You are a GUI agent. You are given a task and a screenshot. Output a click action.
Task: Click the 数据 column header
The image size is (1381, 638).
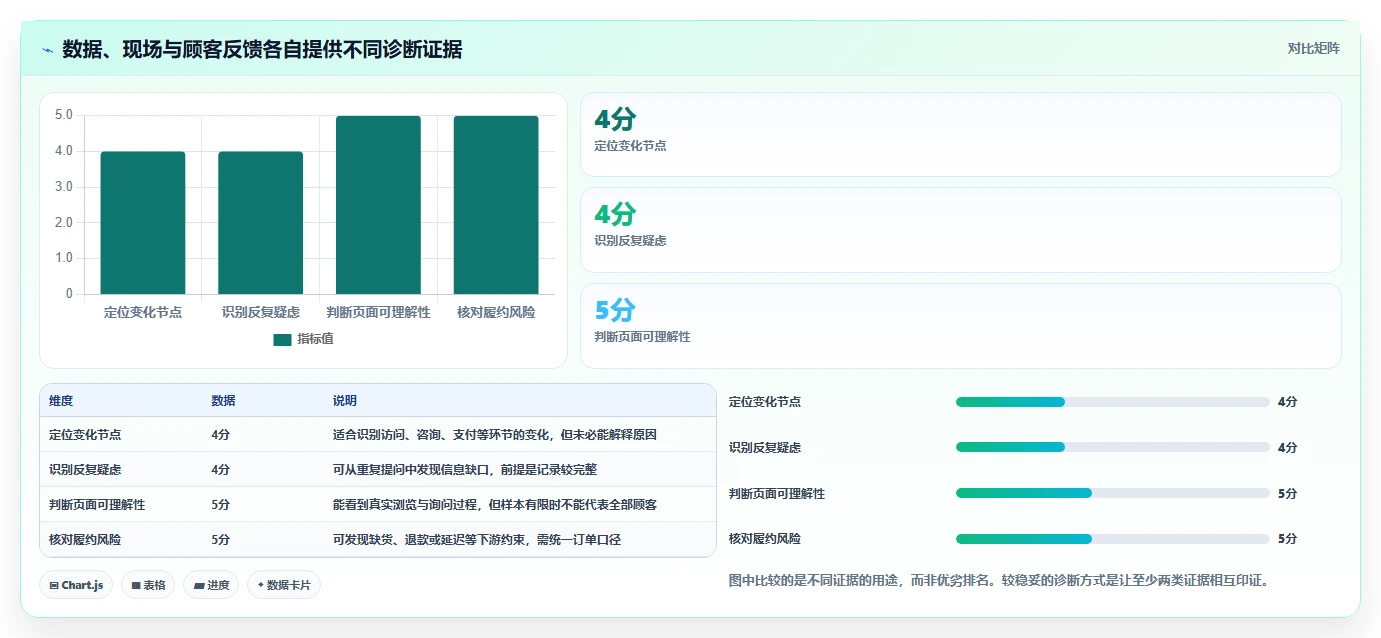223,401
